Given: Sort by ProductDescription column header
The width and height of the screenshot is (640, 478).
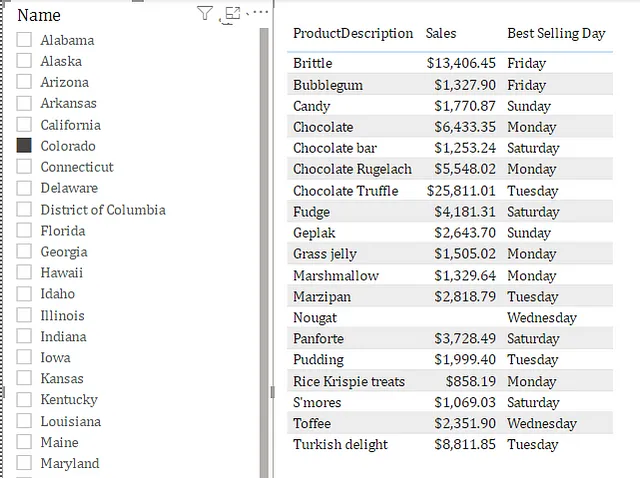Looking at the screenshot, I should point(352,34).
